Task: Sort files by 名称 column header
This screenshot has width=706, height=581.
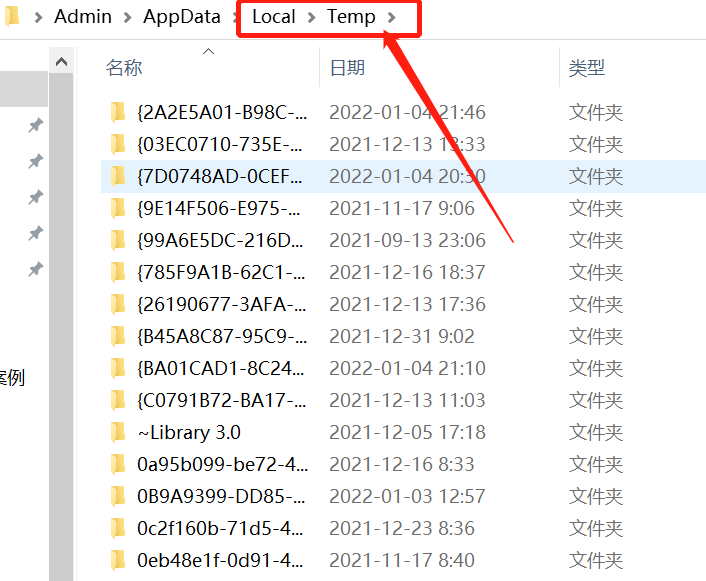Action: (x=124, y=68)
